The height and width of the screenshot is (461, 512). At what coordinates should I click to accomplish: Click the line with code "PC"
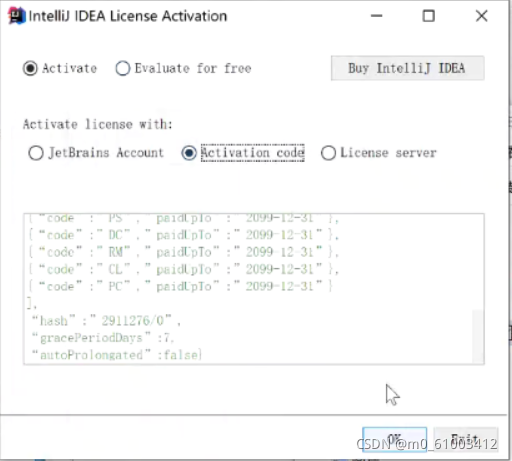tap(180, 286)
